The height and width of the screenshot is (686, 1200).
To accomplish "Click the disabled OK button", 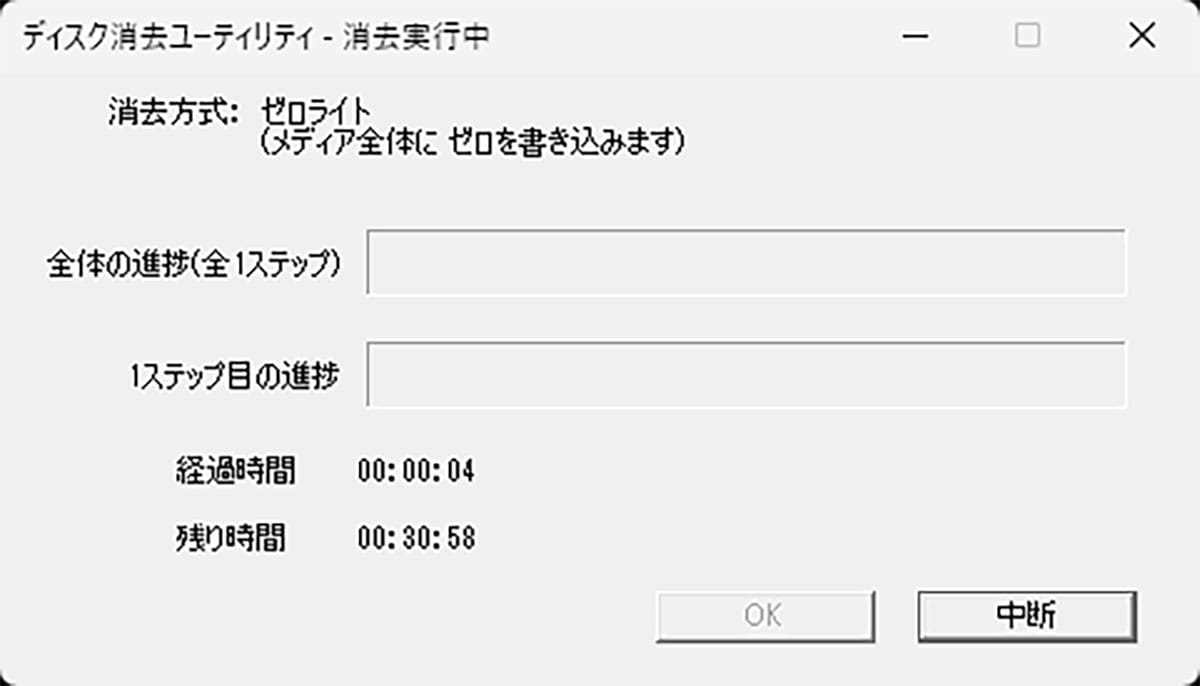I will pyautogui.click(x=765, y=616).
